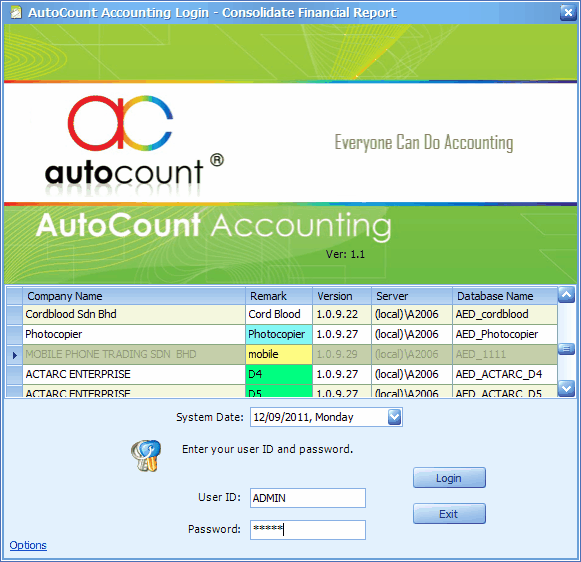This screenshot has width=581, height=562.
Task: Click the company list scrollbar thumb
Action: 567,349
